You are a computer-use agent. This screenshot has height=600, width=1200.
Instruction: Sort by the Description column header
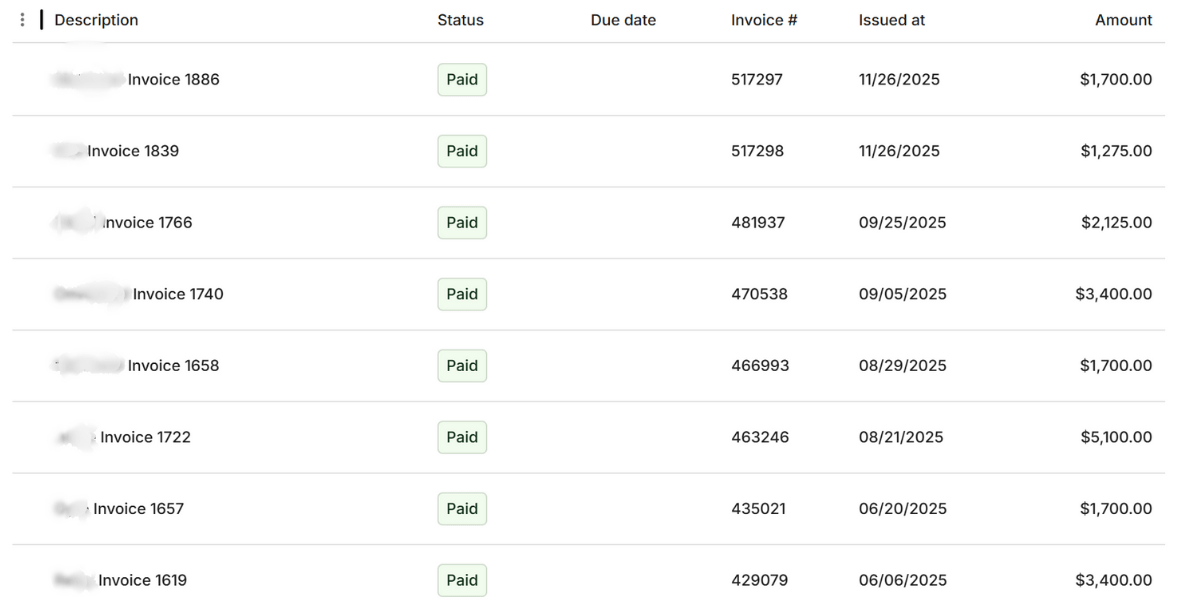(96, 20)
